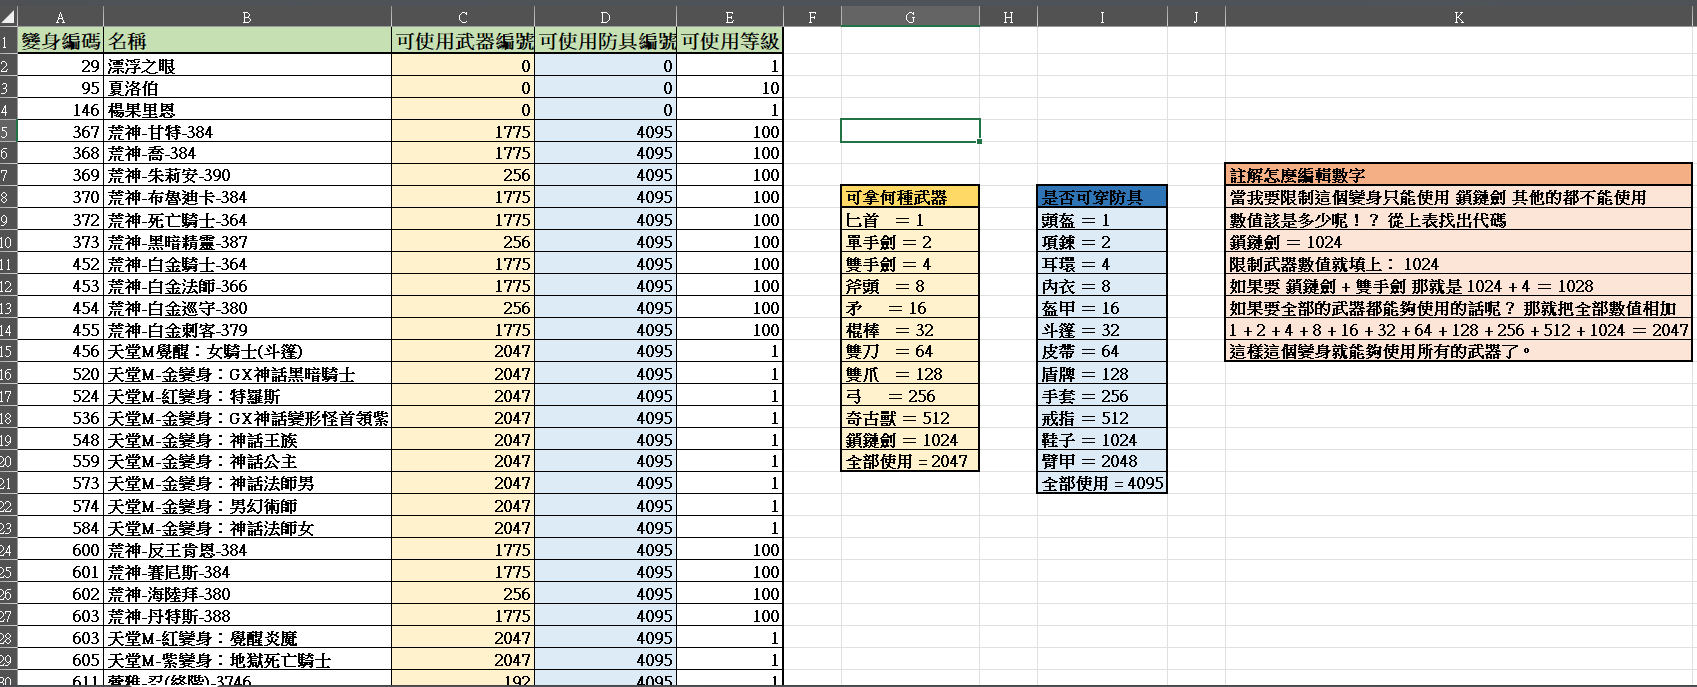1697x687 pixels.
Task: Select cell 荒神-白金巡守-380
Action: [x=247, y=308]
